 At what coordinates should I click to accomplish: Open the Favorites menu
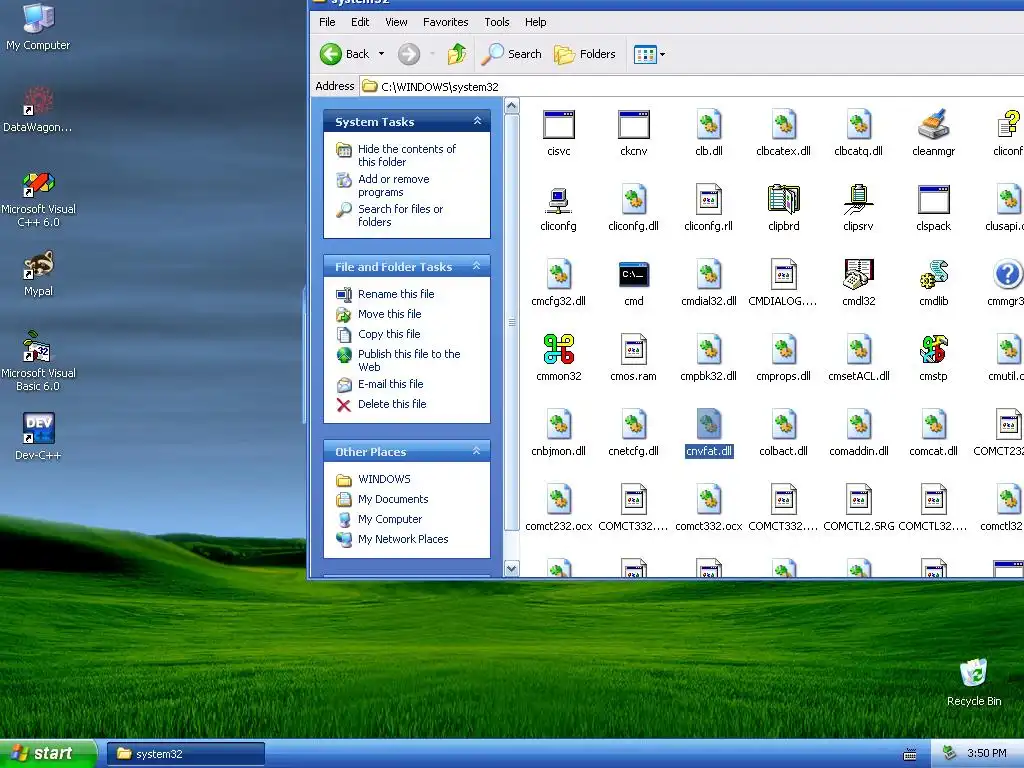click(445, 22)
